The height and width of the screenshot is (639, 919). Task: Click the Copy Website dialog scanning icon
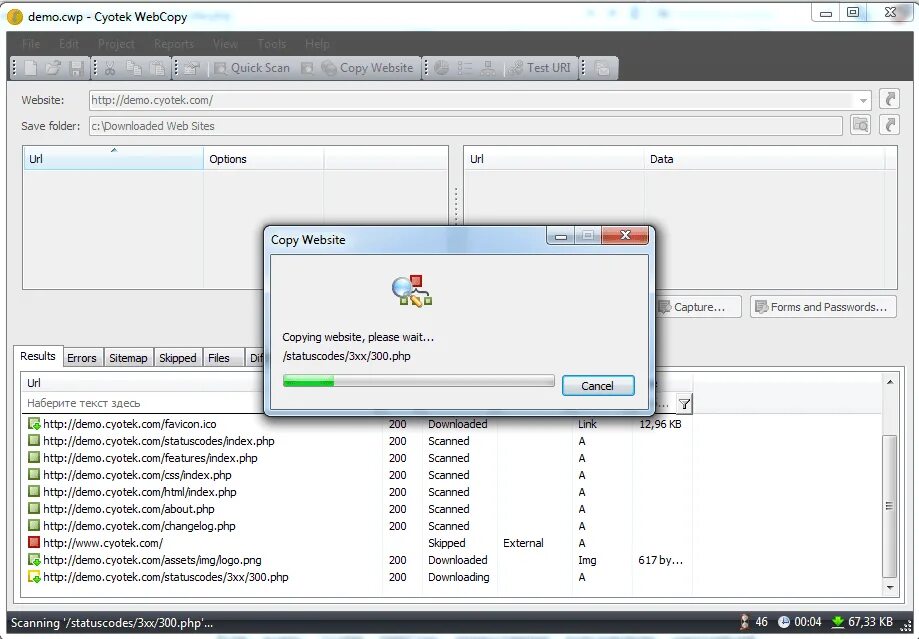click(x=412, y=291)
